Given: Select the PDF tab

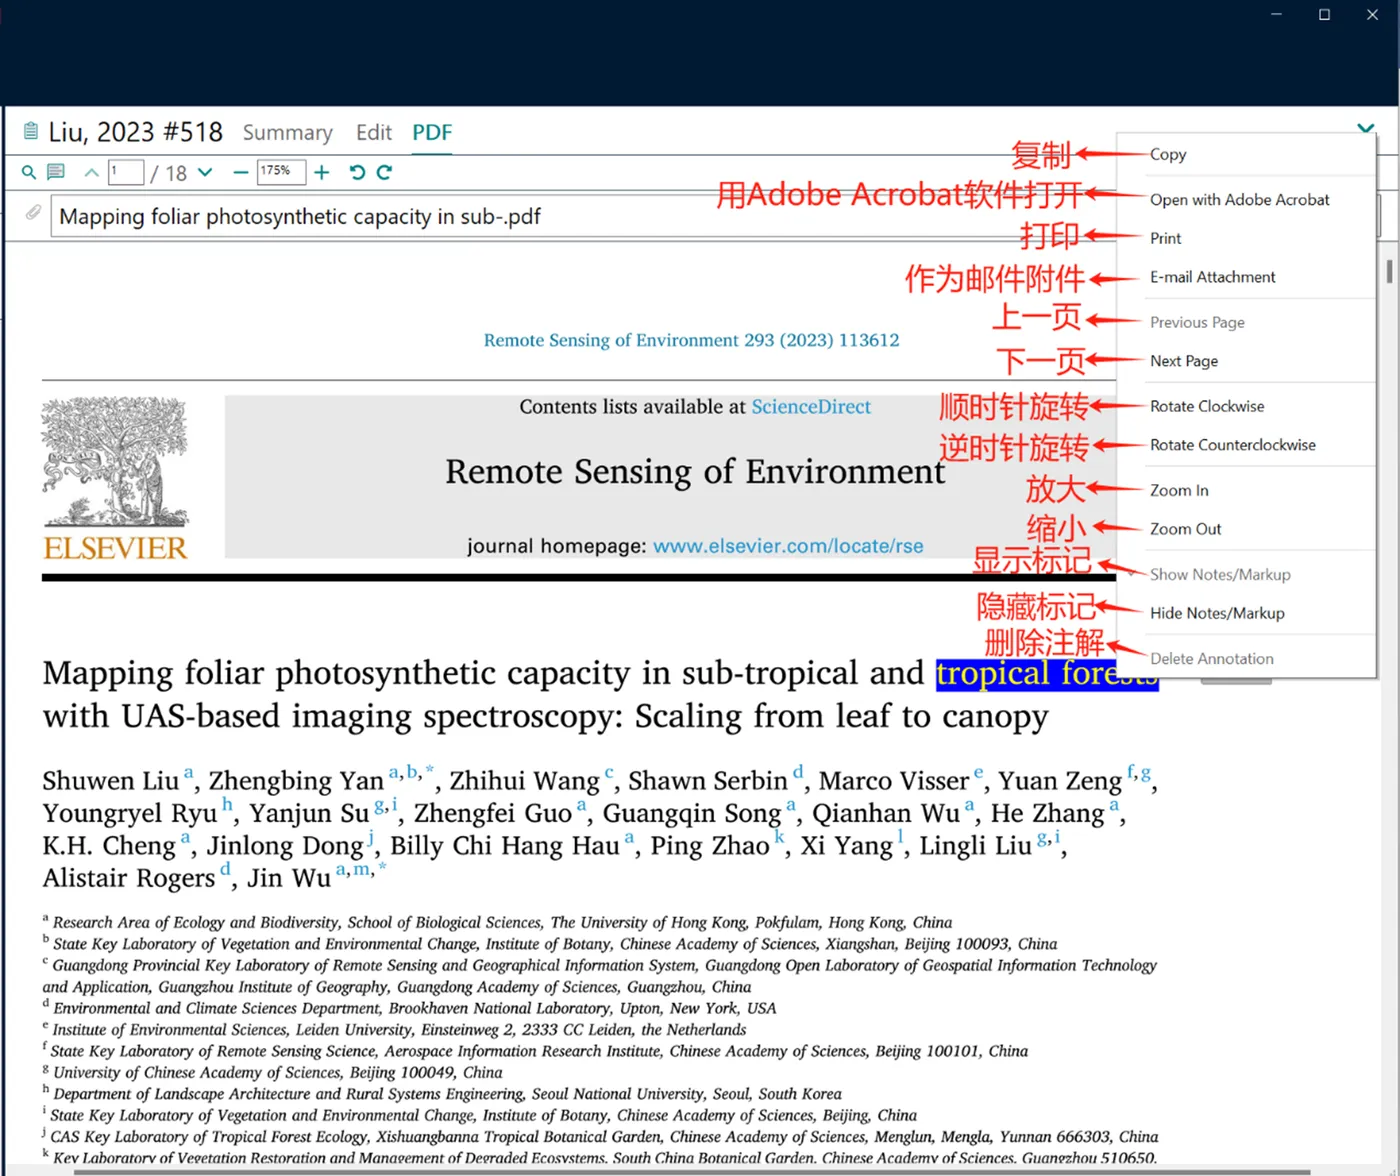Looking at the screenshot, I should click(432, 132).
